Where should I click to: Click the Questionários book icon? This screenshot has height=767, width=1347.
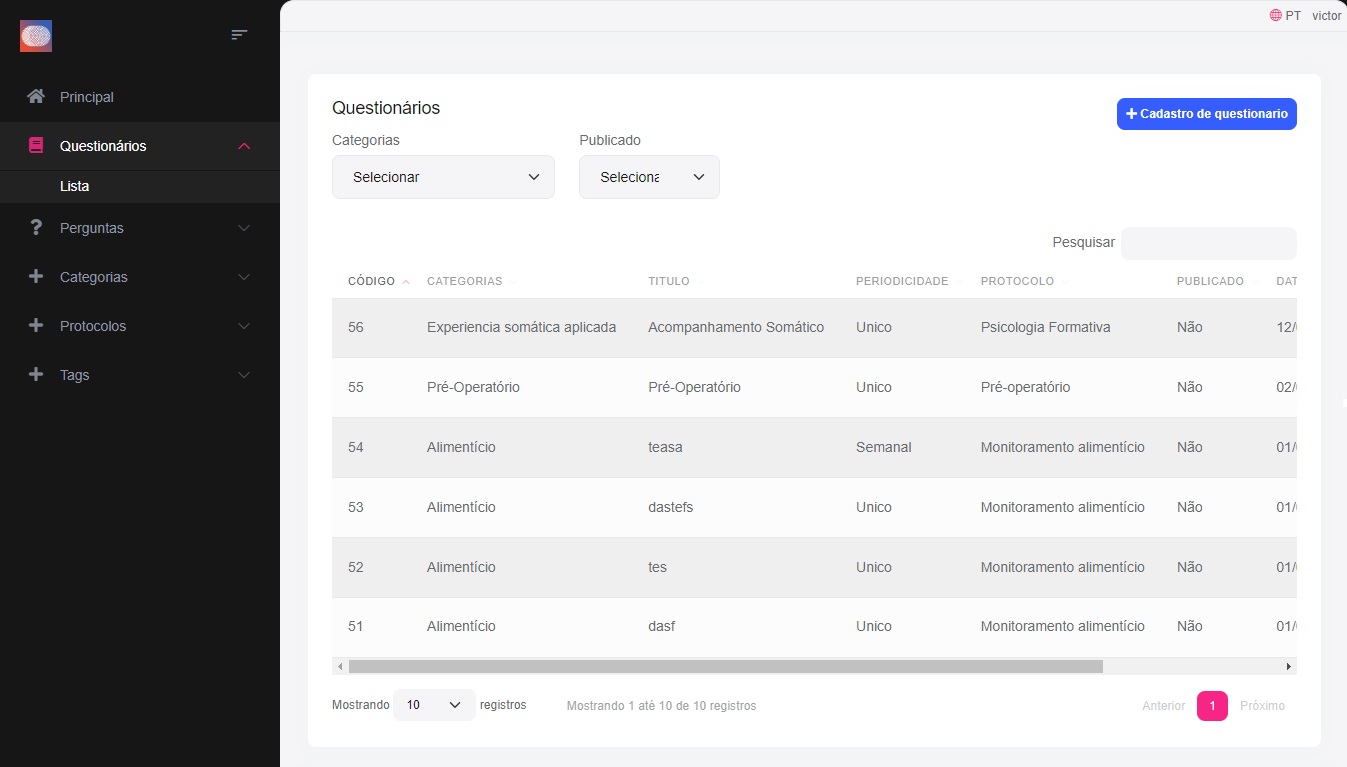click(x=36, y=146)
